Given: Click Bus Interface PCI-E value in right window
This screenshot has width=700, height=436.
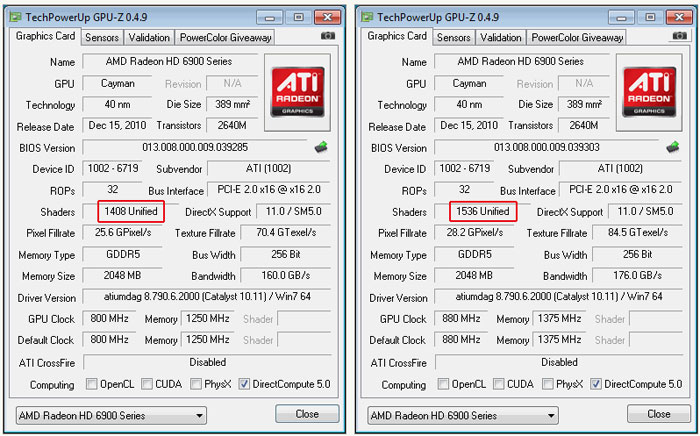Looking at the screenshot, I should pos(621,190).
